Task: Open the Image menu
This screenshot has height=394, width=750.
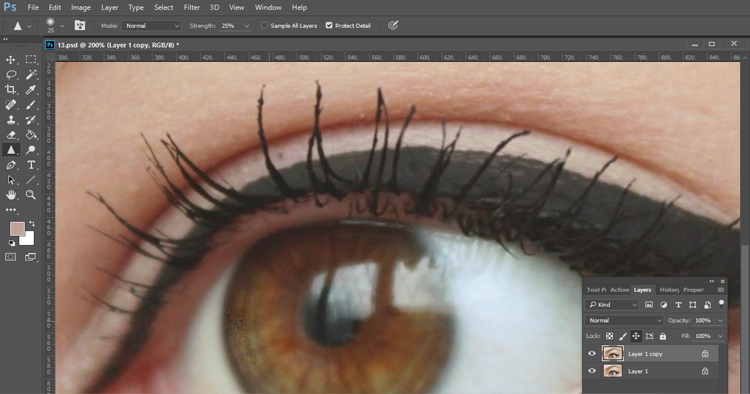Action: [x=81, y=8]
